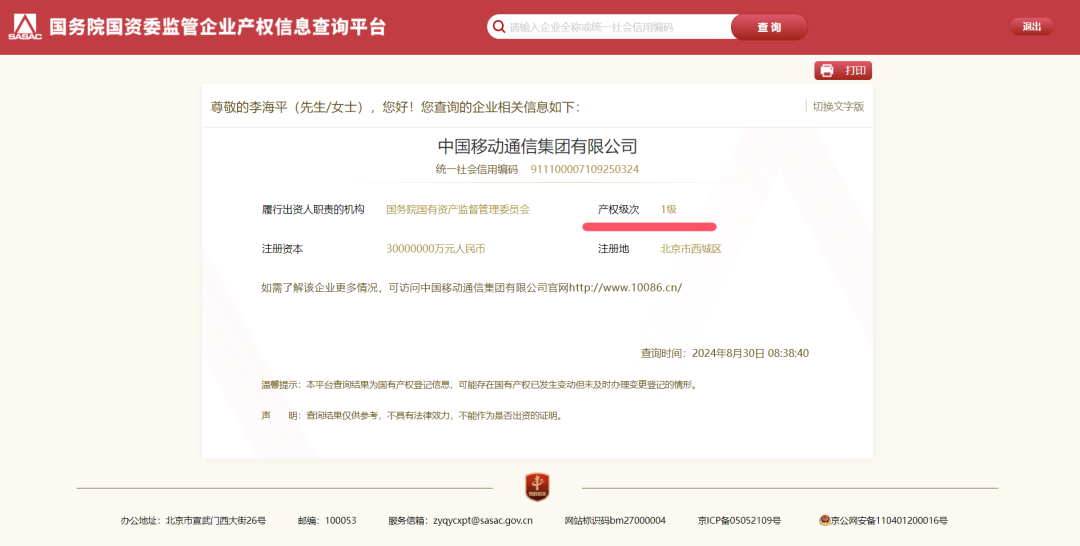Select the 1级 property level value
Image resolution: width=1080 pixels, height=546 pixels.
(x=668, y=209)
